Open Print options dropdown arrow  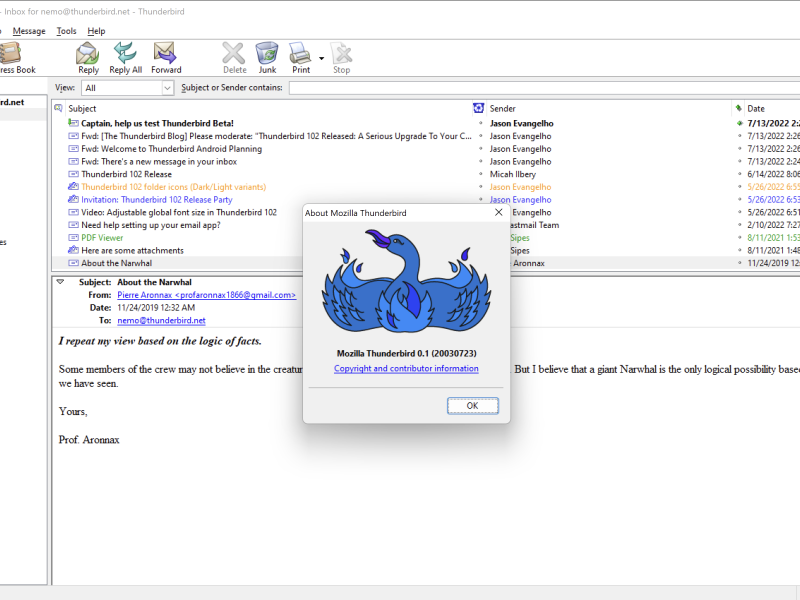pyautogui.click(x=321, y=58)
